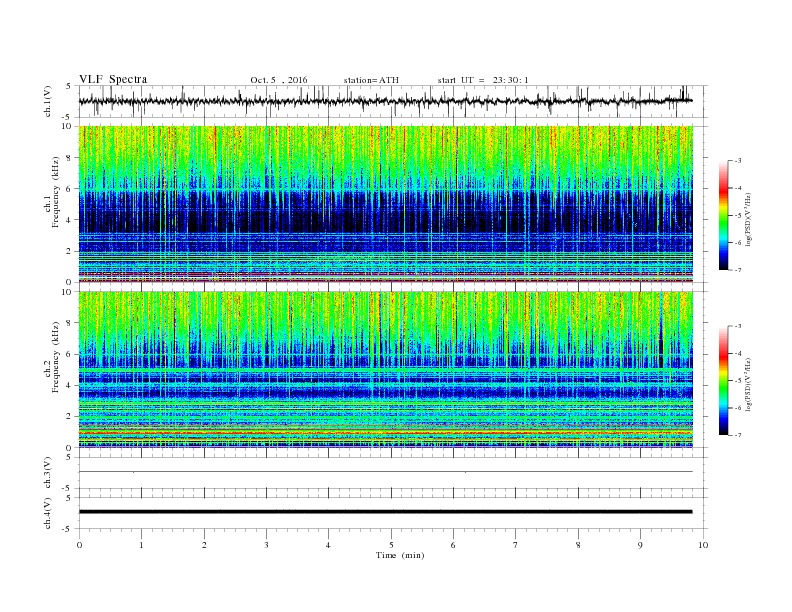Click the "9" time axis tick label
The height and width of the screenshot is (612, 792).
point(640,545)
